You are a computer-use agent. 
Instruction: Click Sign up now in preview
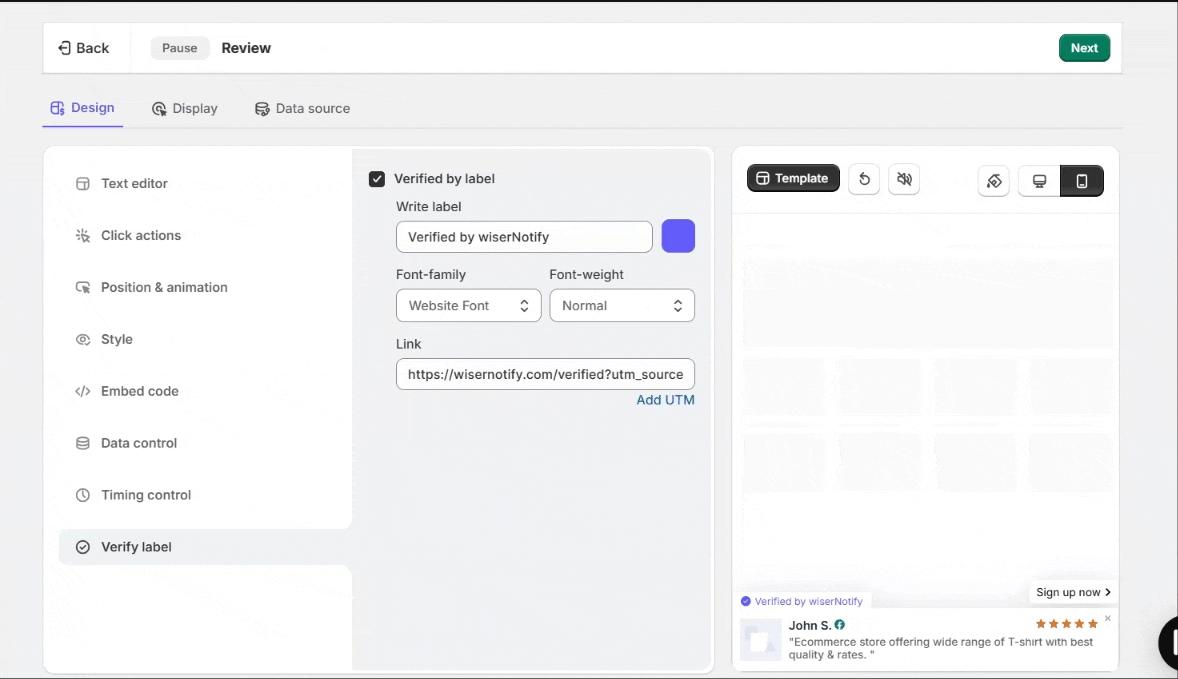point(1073,593)
